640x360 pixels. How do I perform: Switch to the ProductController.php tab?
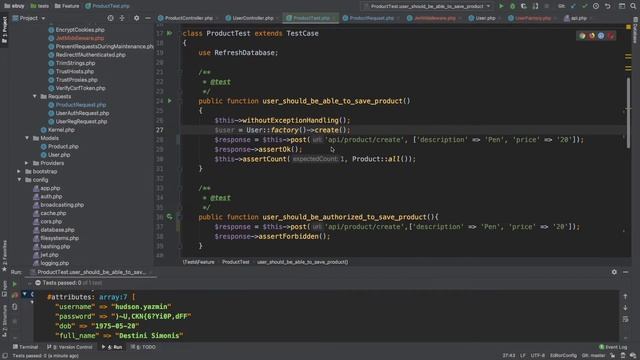tap(188, 18)
